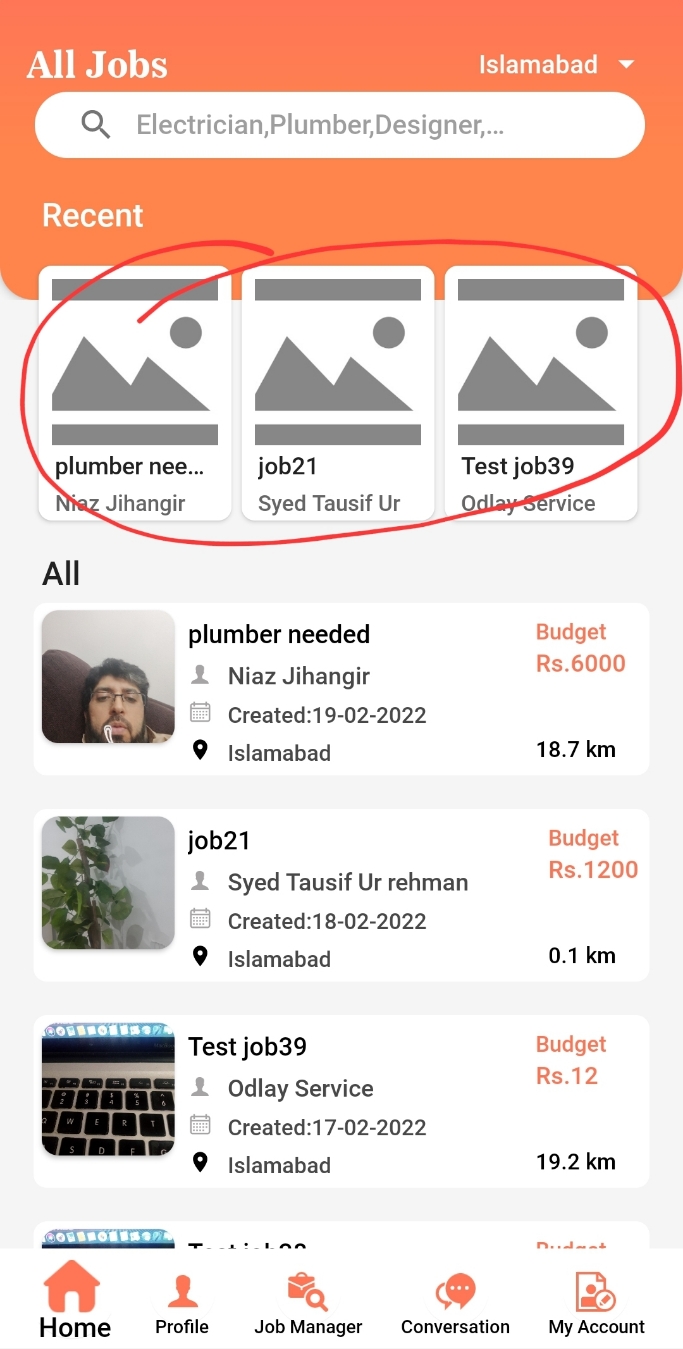Open recent card "job21"

338,393
